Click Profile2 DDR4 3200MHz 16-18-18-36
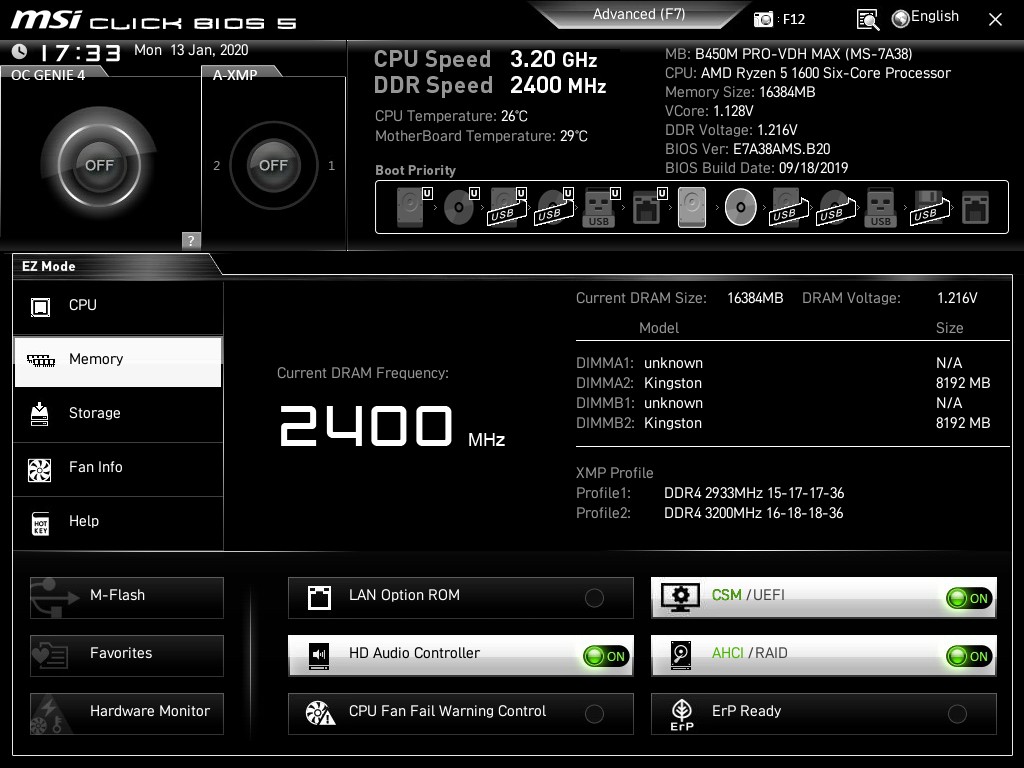 (709, 513)
